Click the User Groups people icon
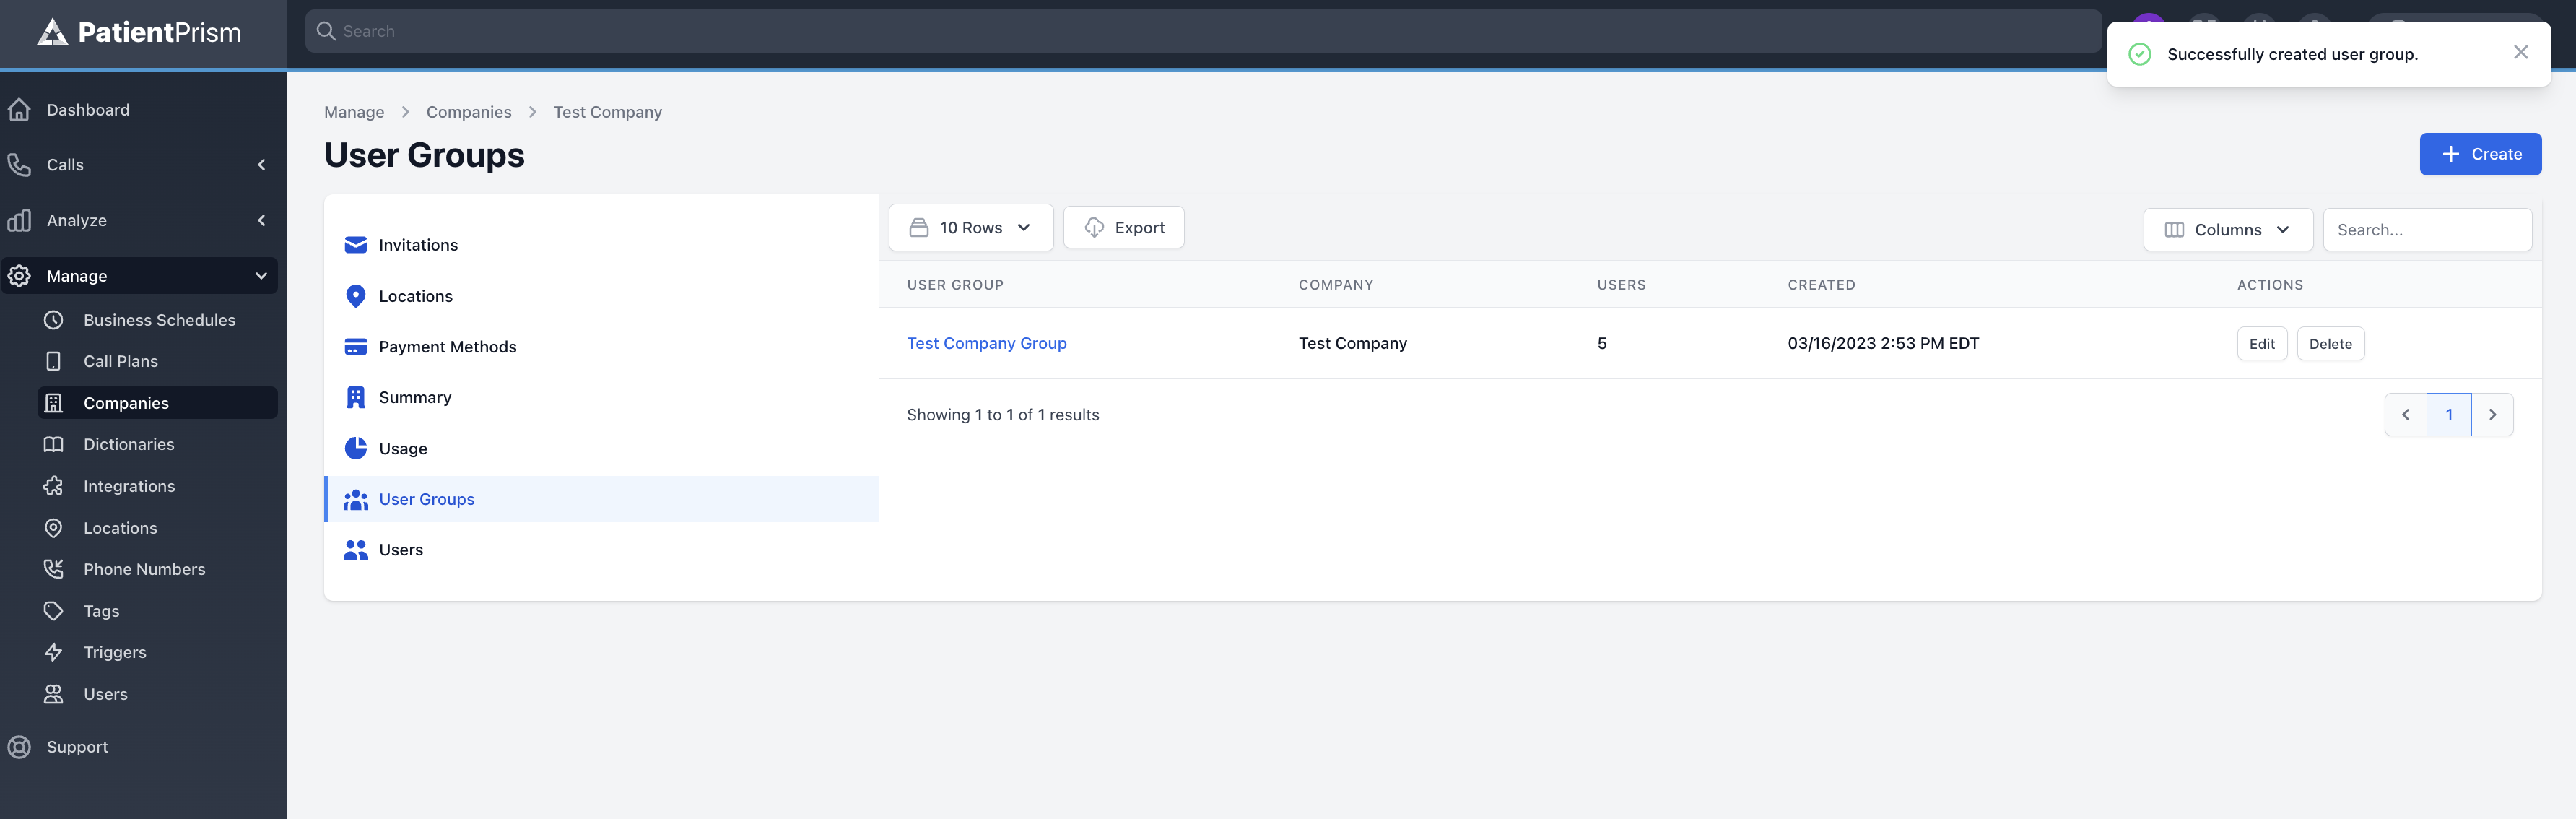Viewport: 2576px width, 819px height. (355, 499)
